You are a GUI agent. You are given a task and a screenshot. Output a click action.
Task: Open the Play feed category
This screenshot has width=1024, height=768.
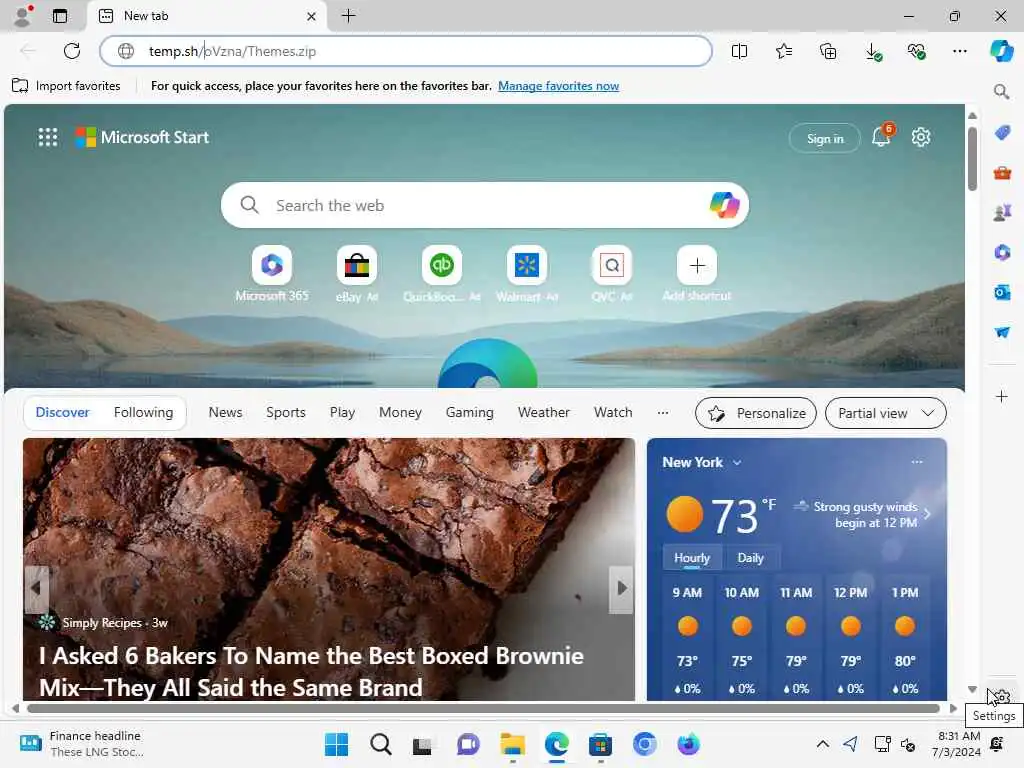click(342, 413)
